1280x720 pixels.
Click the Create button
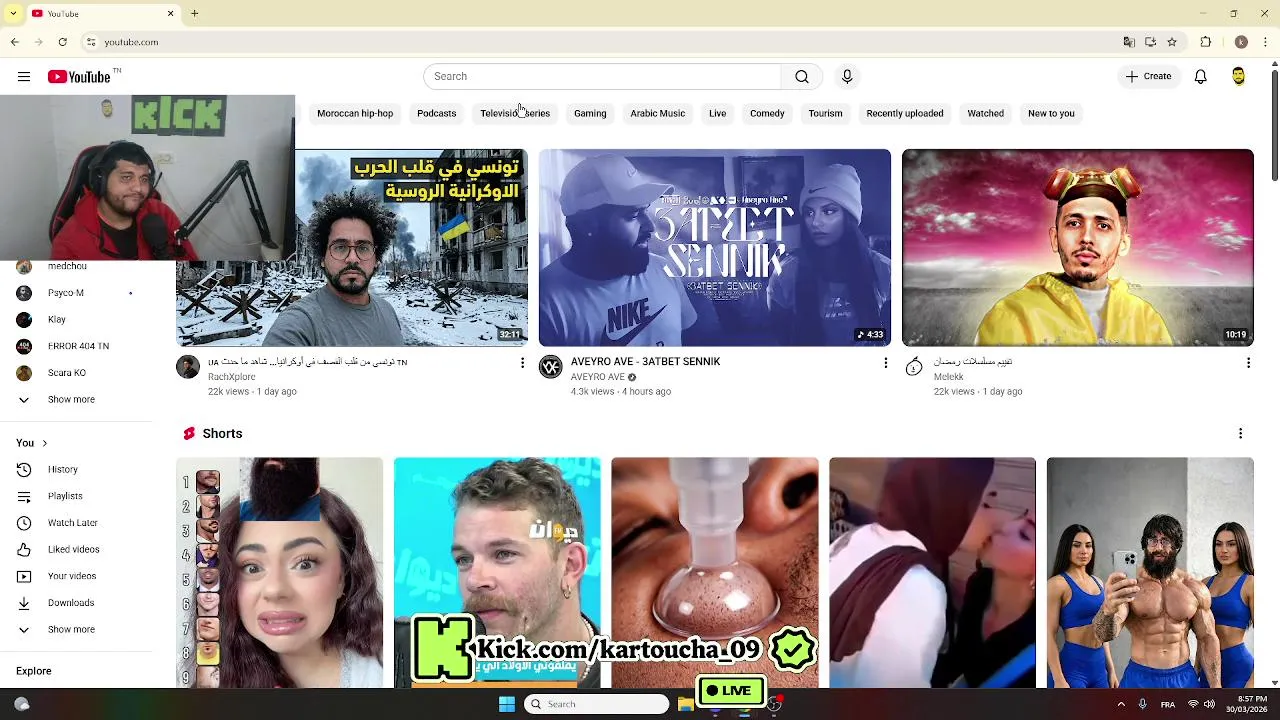[x=1148, y=77]
